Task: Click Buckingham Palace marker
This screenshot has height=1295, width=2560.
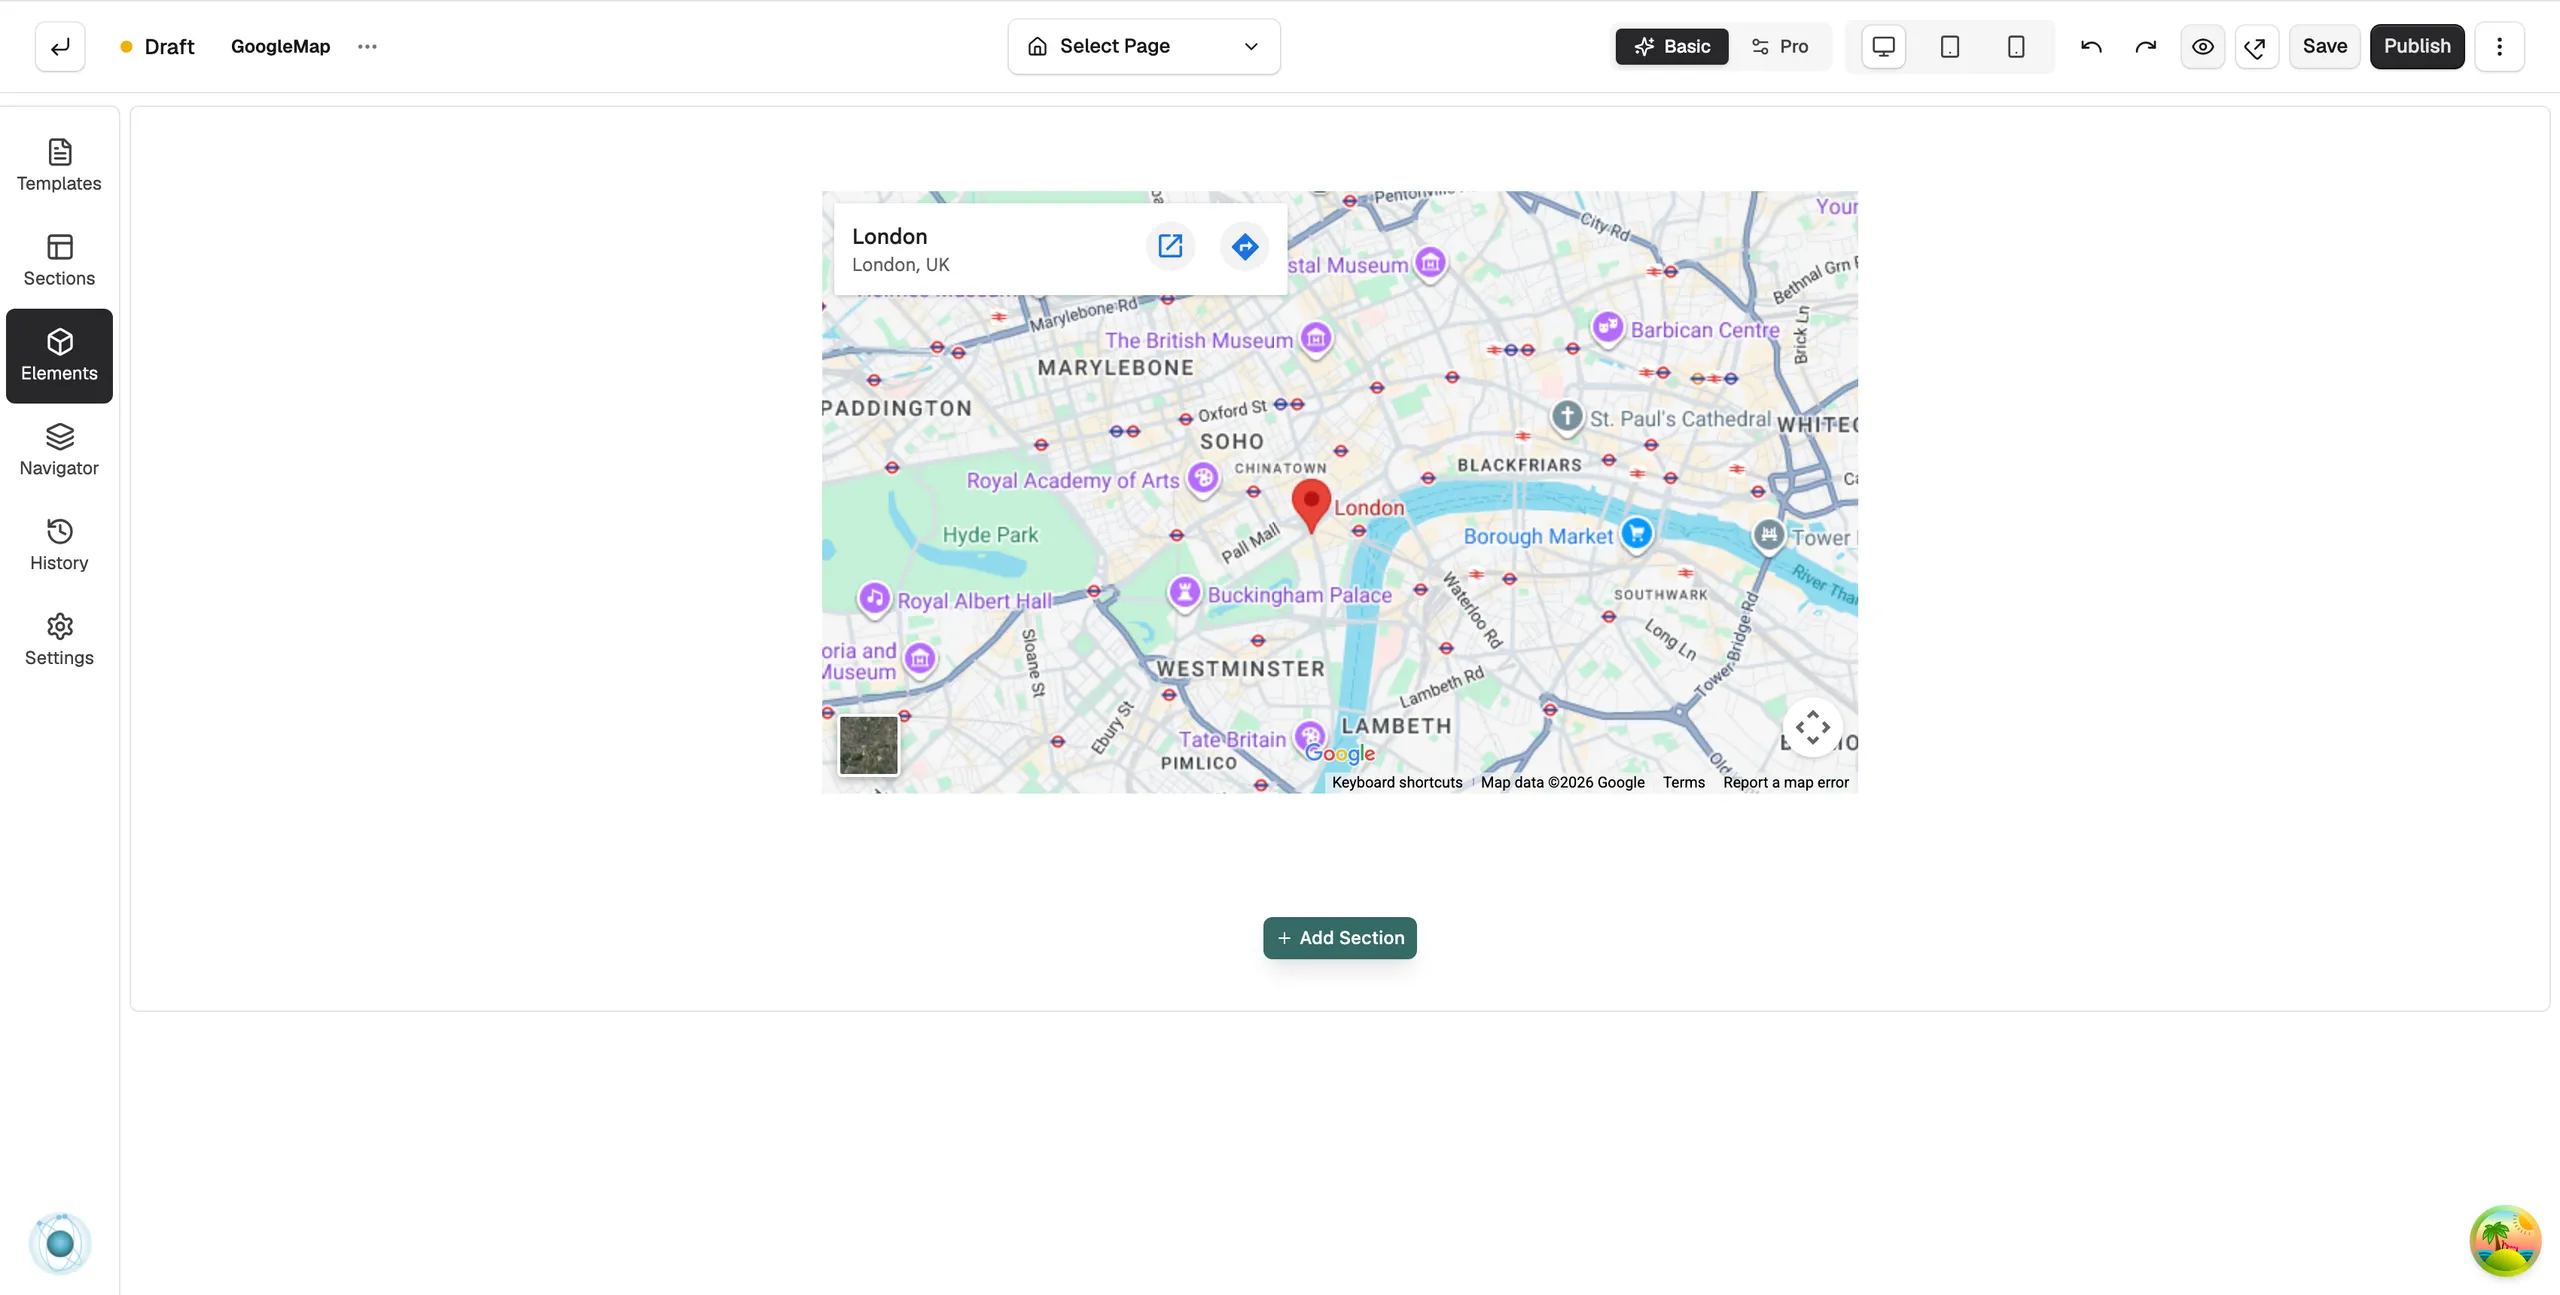Action: (x=1185, y=593)
